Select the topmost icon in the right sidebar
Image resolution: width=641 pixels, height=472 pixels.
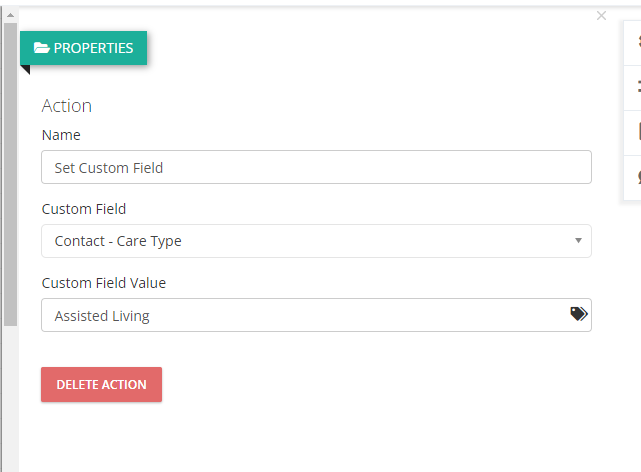pyautogui.click(x=638, y=43)
